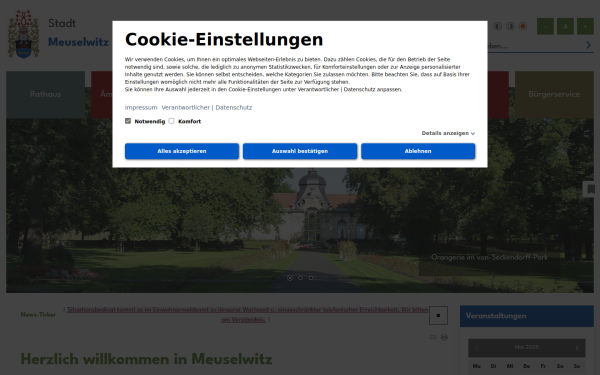Viewport: 600px width, 375px height.
Task: Click Herzlich willkommen in Meuselwitz heading
Action: point(146,359)
